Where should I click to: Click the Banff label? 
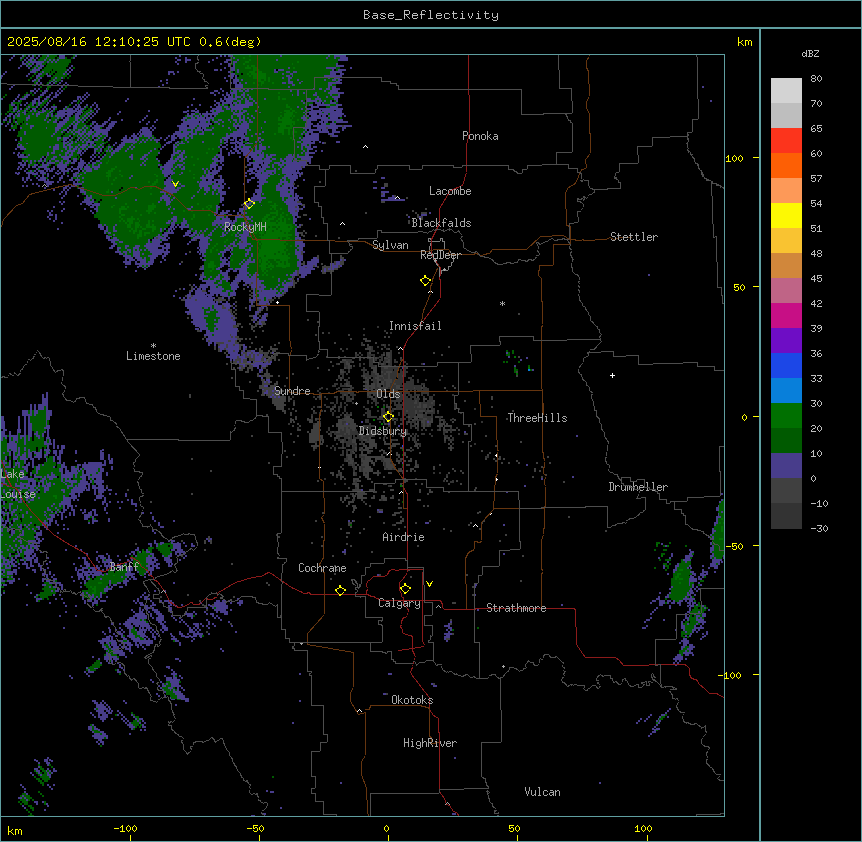pos(124,566)
